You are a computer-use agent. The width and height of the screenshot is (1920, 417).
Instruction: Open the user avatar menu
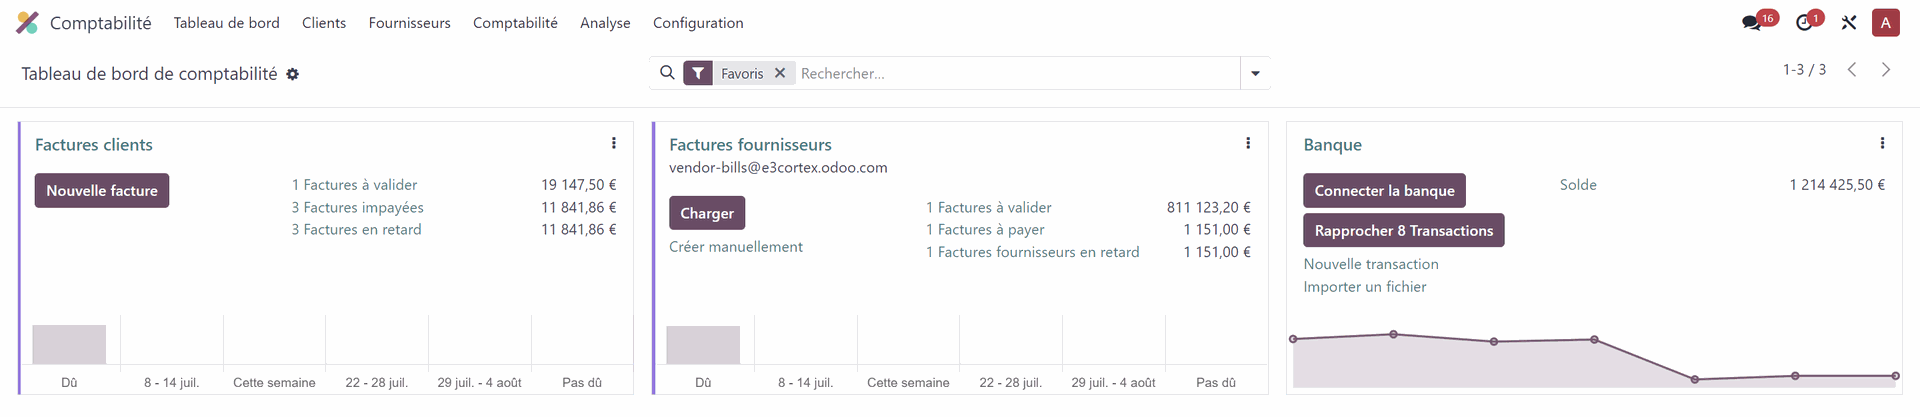click(1885, 23)
